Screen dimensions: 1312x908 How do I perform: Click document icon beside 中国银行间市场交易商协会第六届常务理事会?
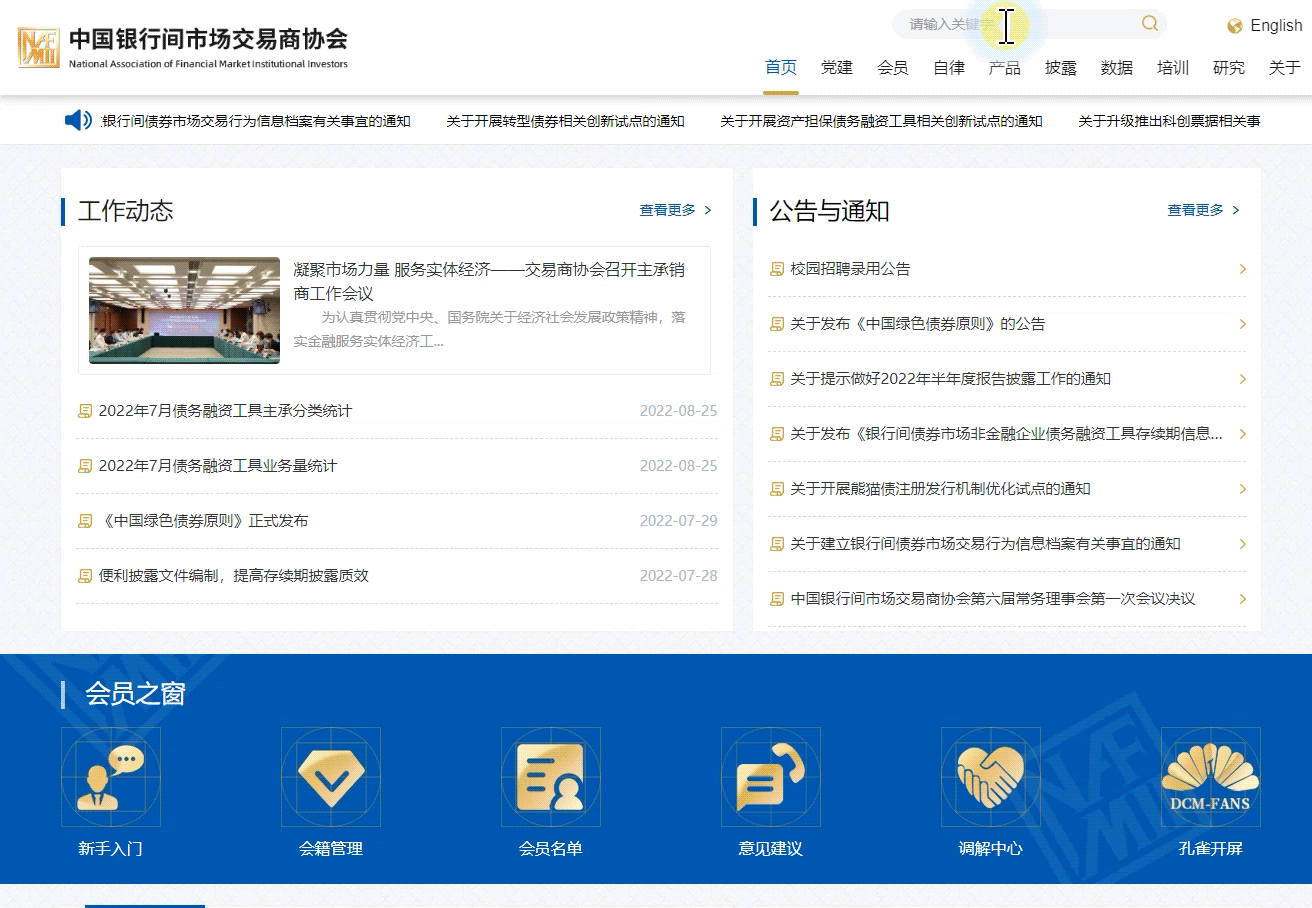point(777,599)
